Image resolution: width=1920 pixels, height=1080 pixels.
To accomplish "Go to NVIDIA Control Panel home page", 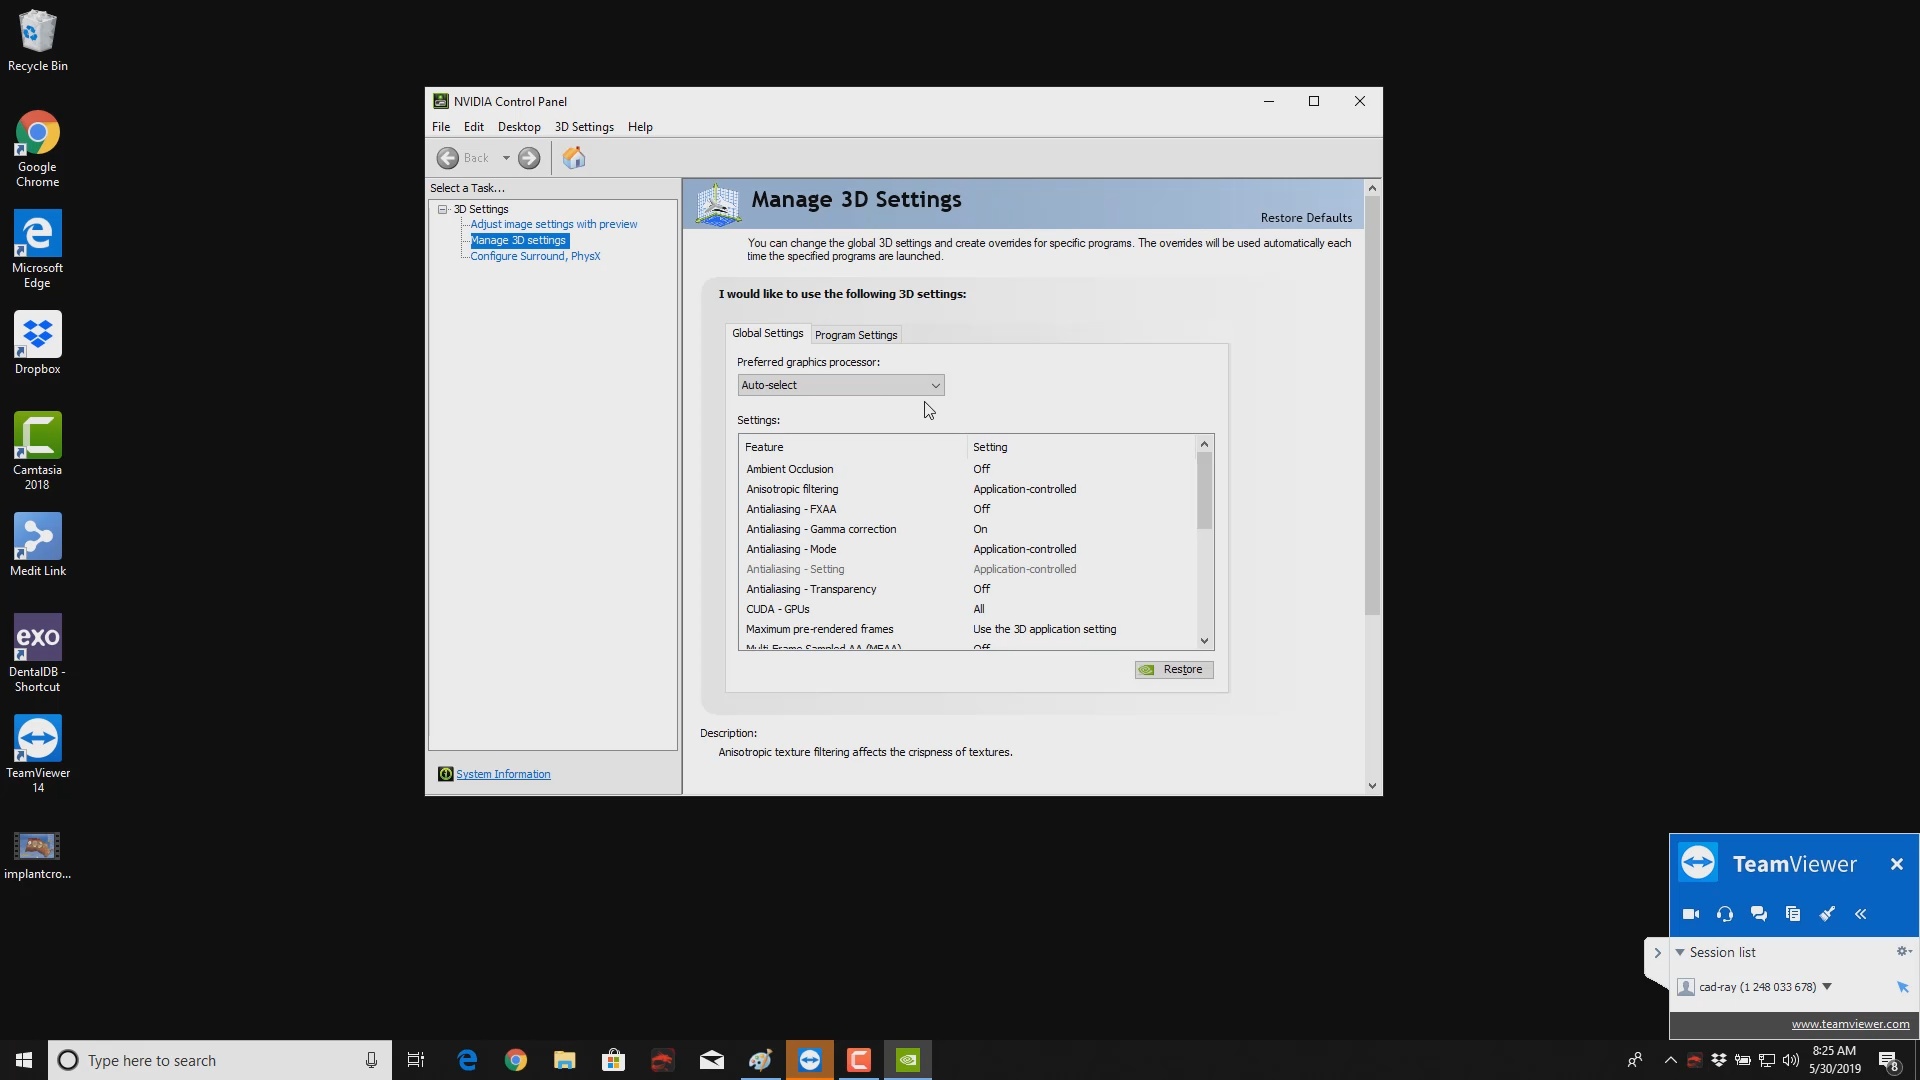I will coord(574,158).
